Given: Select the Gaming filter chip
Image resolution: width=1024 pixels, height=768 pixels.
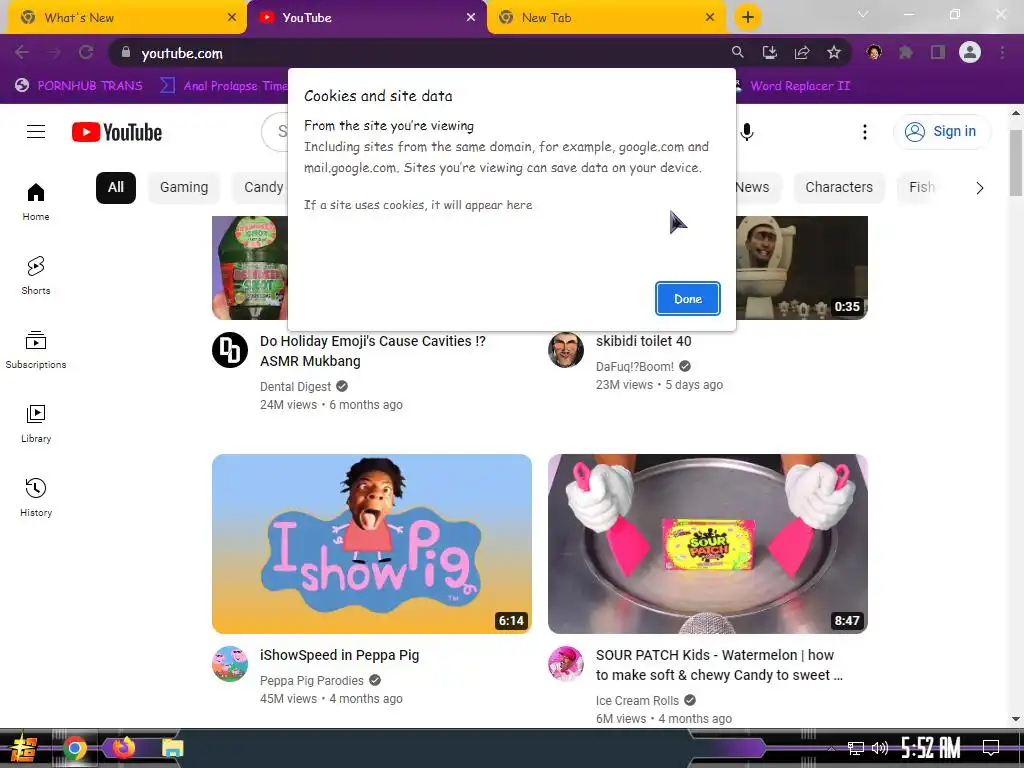Looking at the screenshot, I should pos(184,187).
